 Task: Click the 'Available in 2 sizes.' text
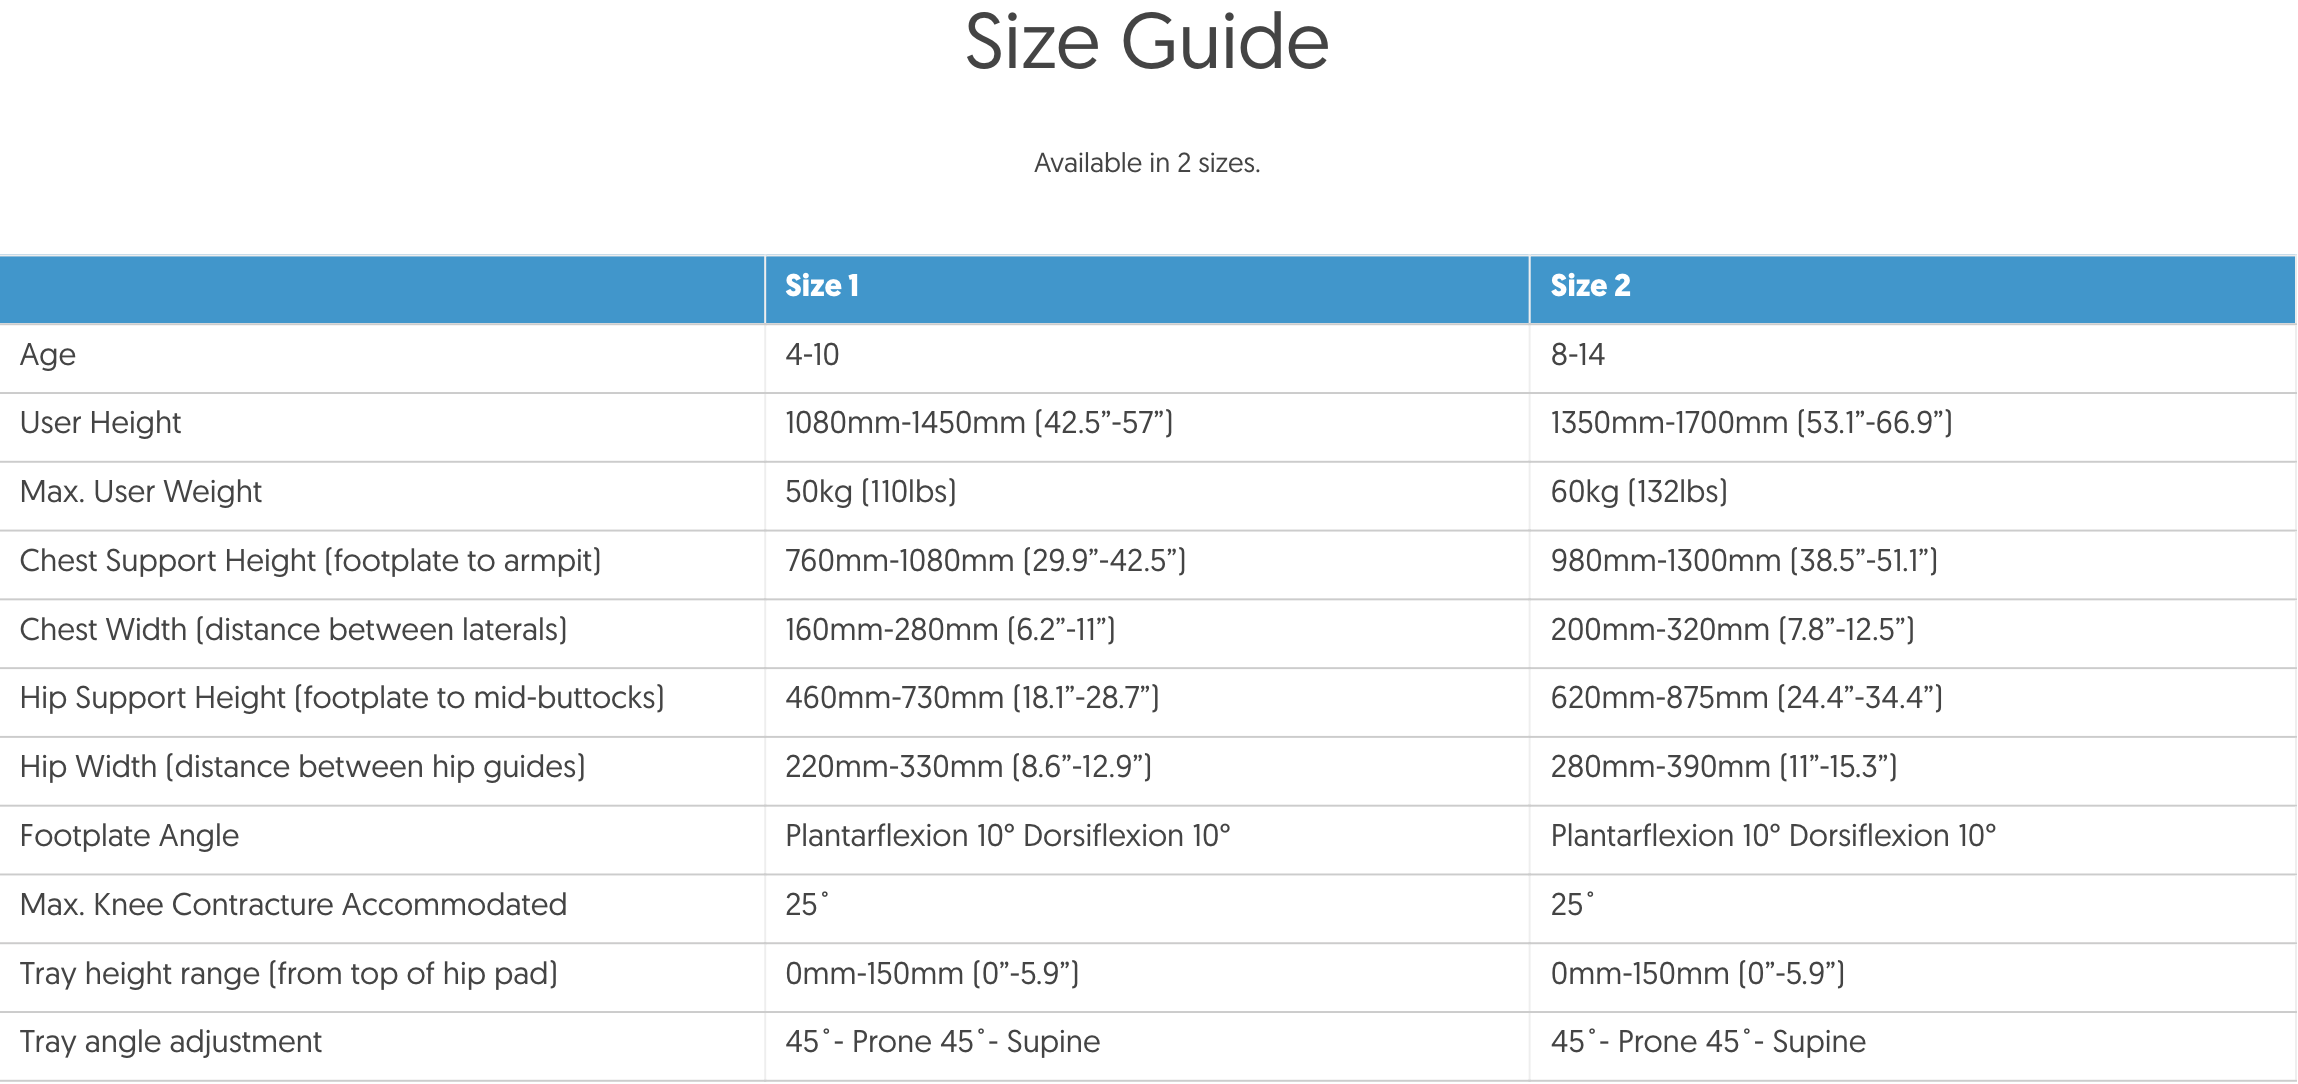pyautogui.click(x=1147, y=163)
